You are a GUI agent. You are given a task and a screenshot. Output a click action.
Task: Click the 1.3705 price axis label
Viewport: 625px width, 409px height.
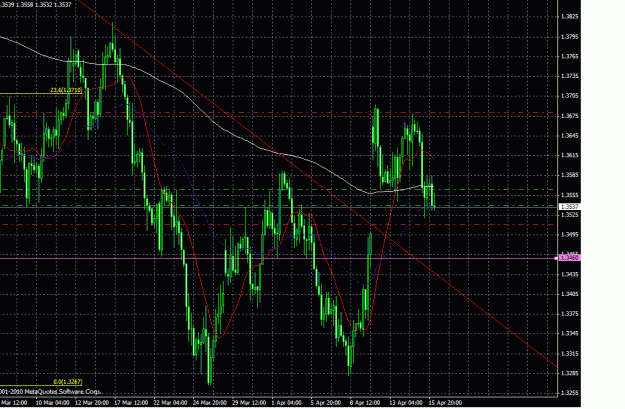click(x=569, y=96)
